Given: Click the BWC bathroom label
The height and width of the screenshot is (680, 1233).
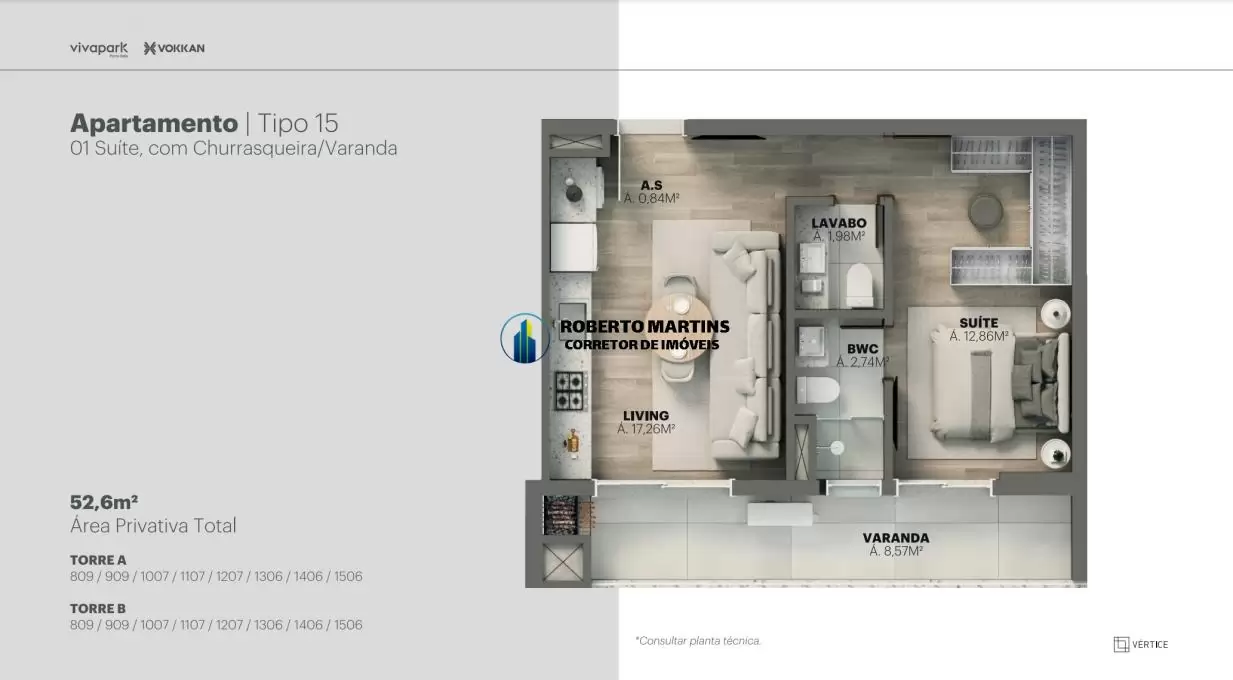Looking at the screenshot, I should tap(862, 349).
